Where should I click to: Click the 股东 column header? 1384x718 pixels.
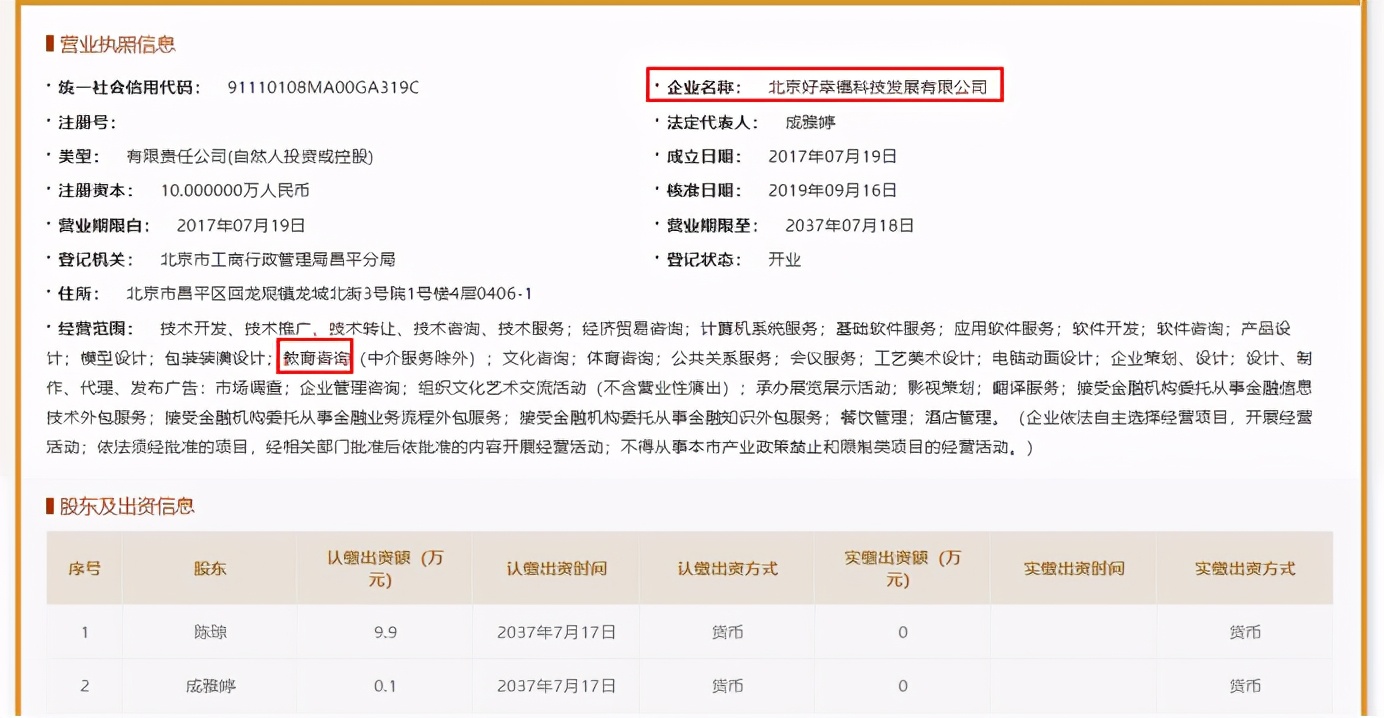pyautogui.click(x=207, y=568)
